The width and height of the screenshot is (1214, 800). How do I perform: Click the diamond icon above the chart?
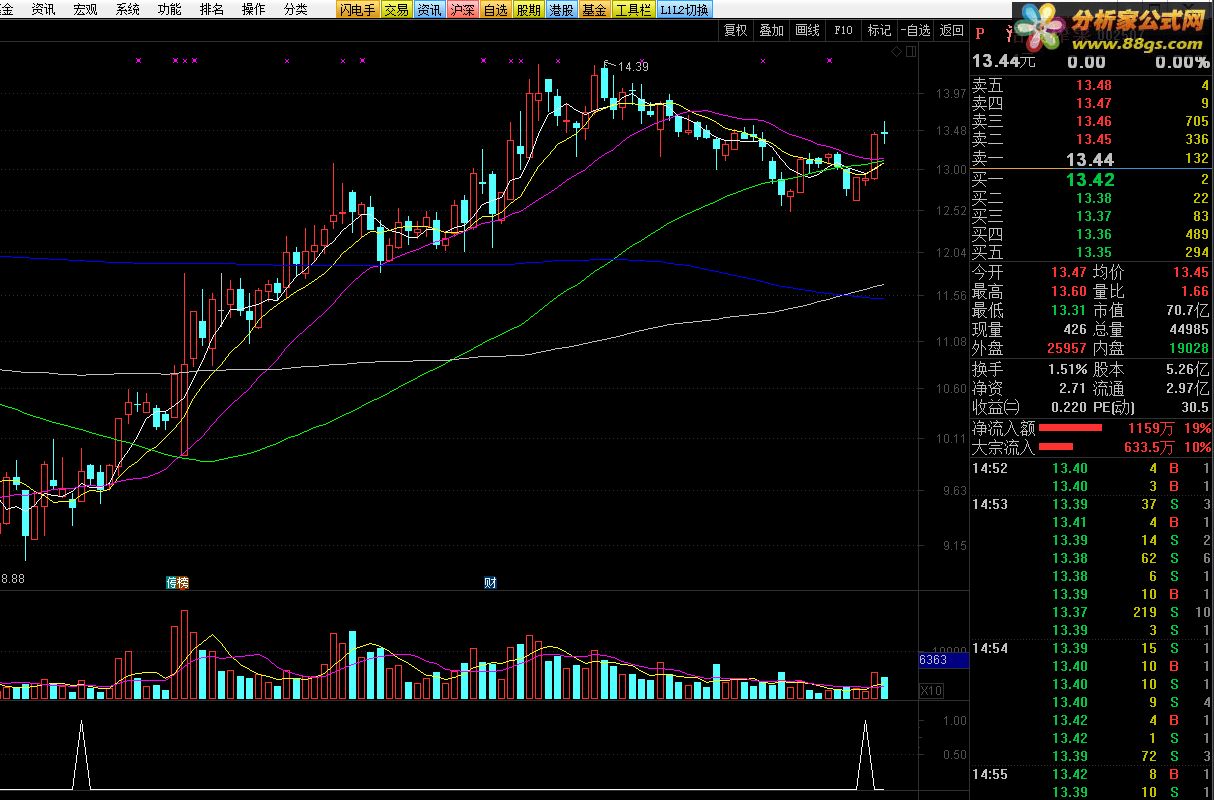point(897,52)
